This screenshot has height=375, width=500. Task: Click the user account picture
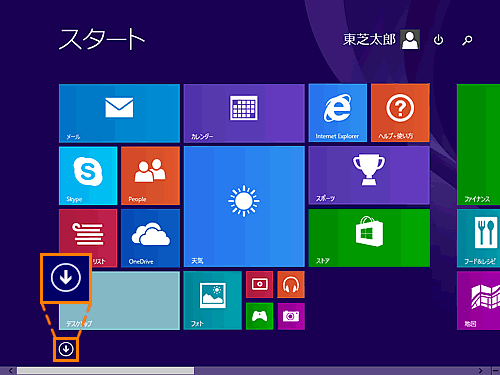(x=410, y=40)
